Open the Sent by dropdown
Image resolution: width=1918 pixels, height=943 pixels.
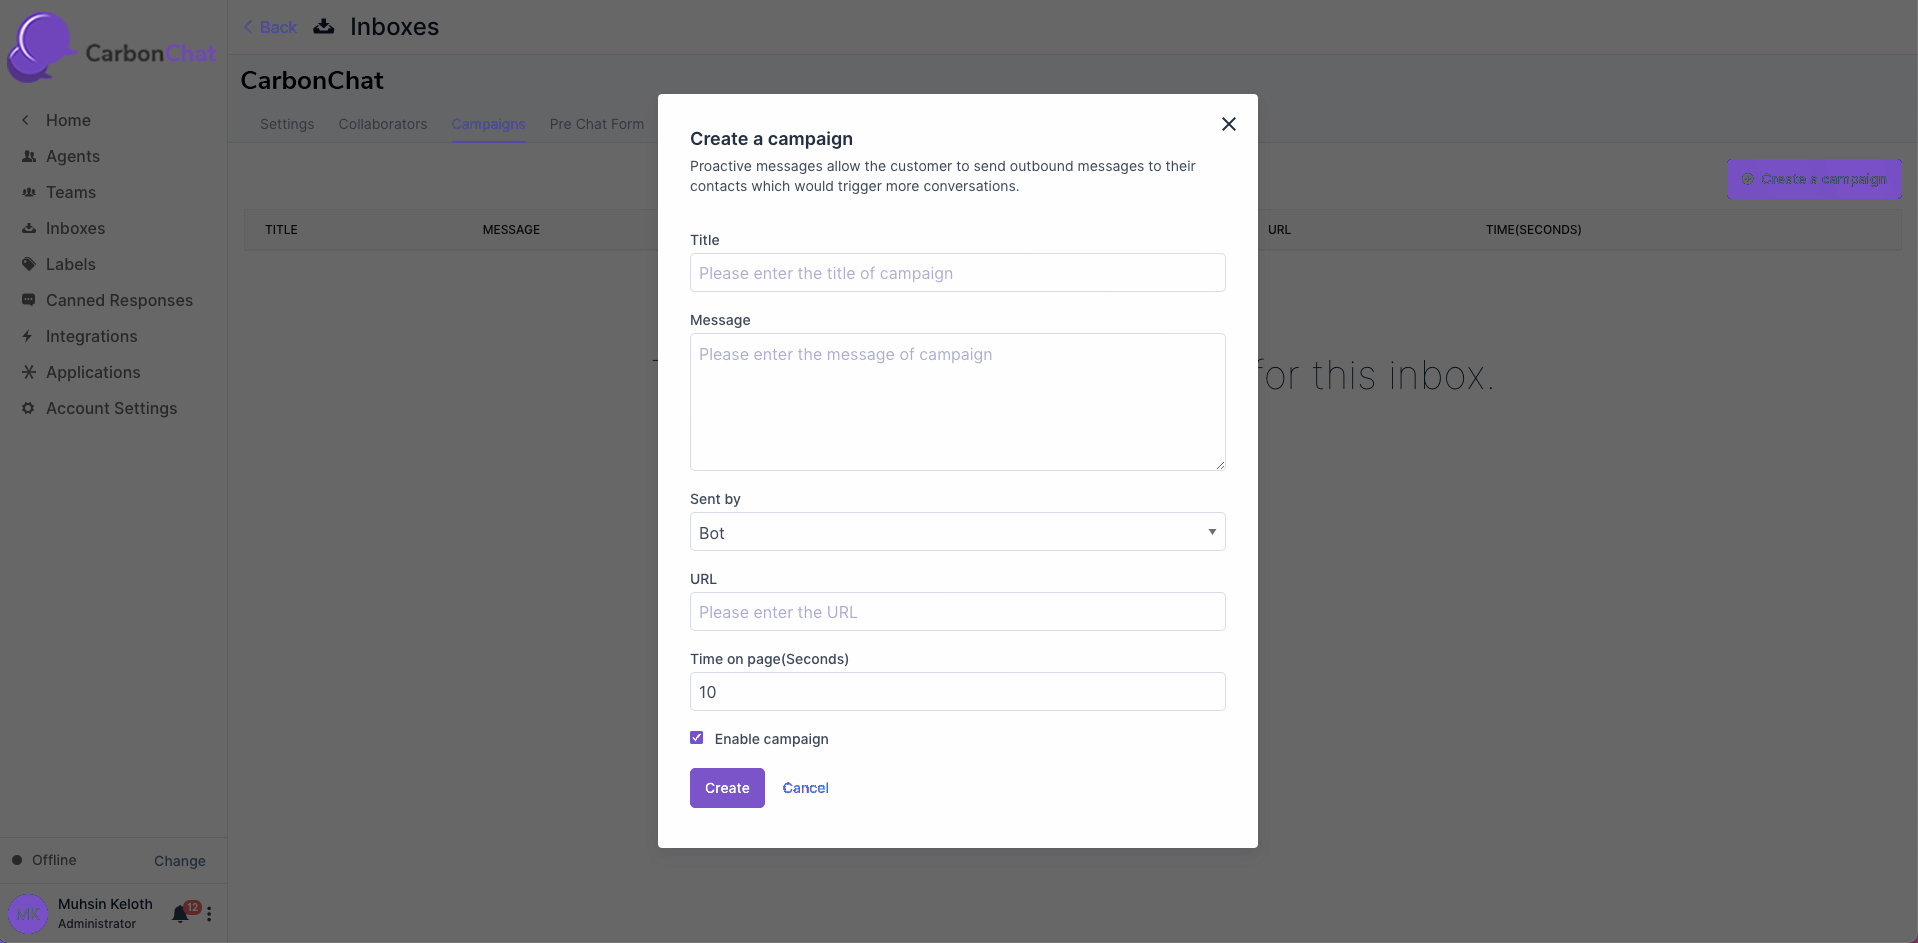point(957,532)
